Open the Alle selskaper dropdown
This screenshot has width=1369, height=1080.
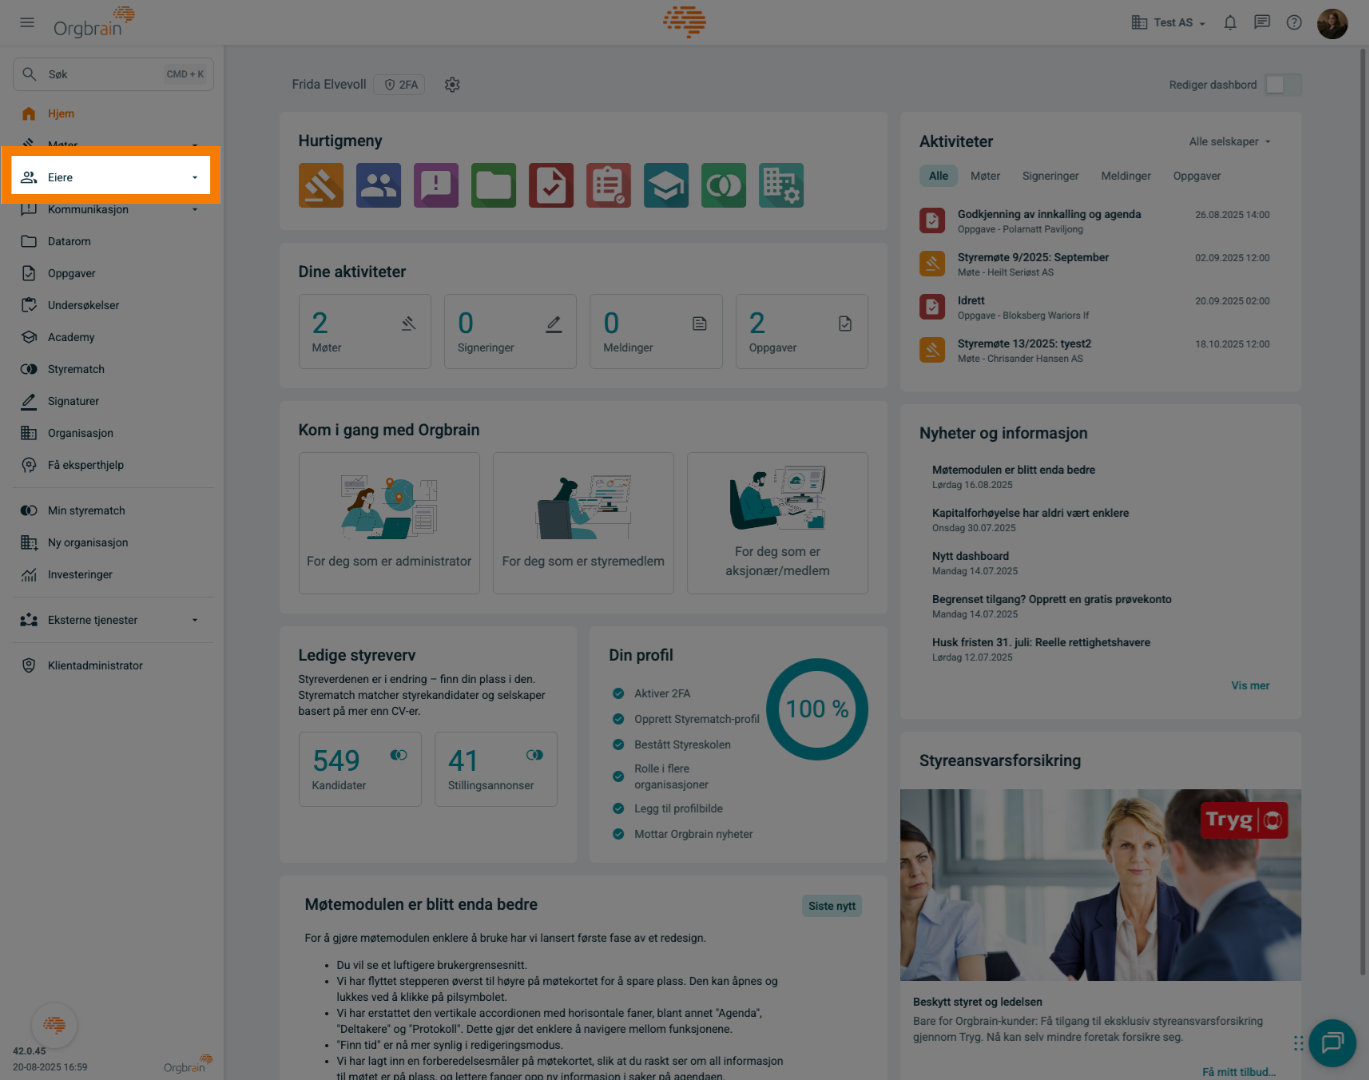1230,142
